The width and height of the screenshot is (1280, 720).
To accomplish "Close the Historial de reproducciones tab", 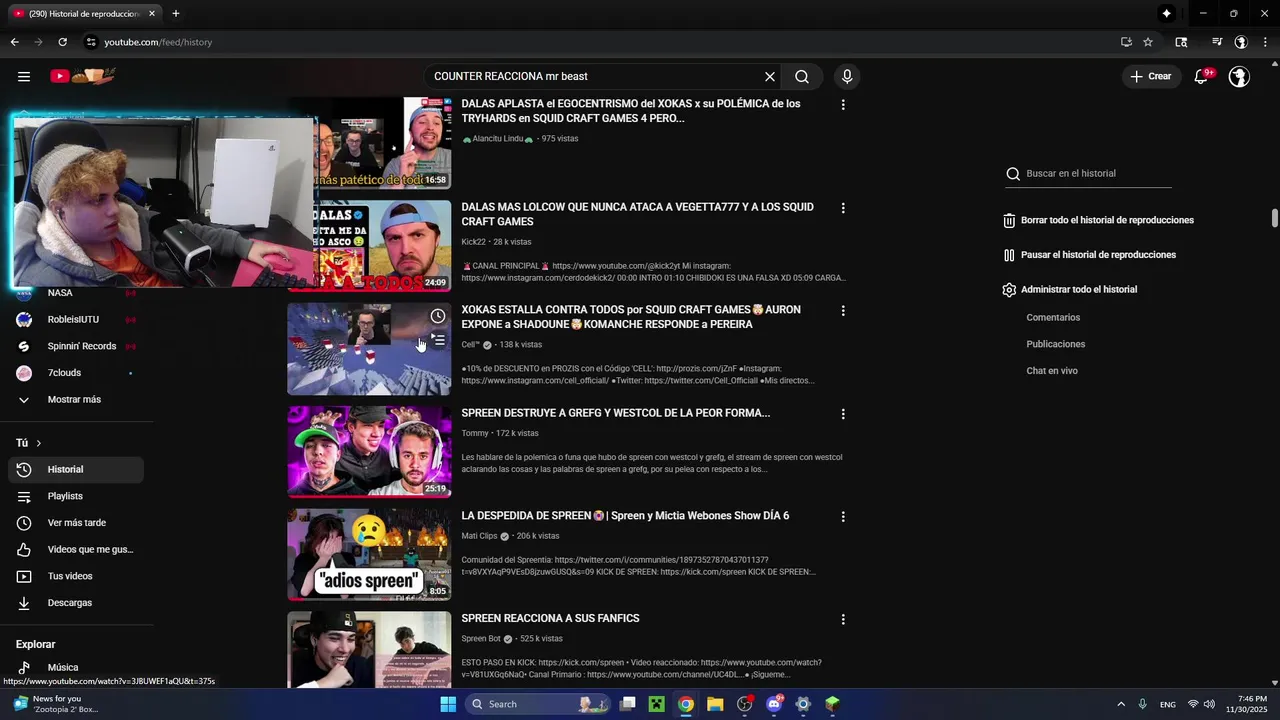I will 152,14.
